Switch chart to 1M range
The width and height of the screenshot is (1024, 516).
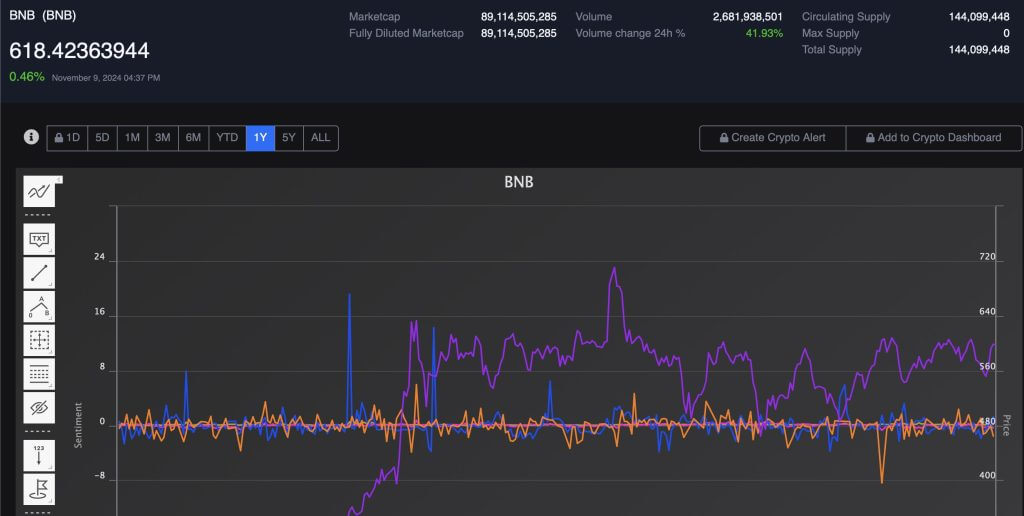coord(133,138)
